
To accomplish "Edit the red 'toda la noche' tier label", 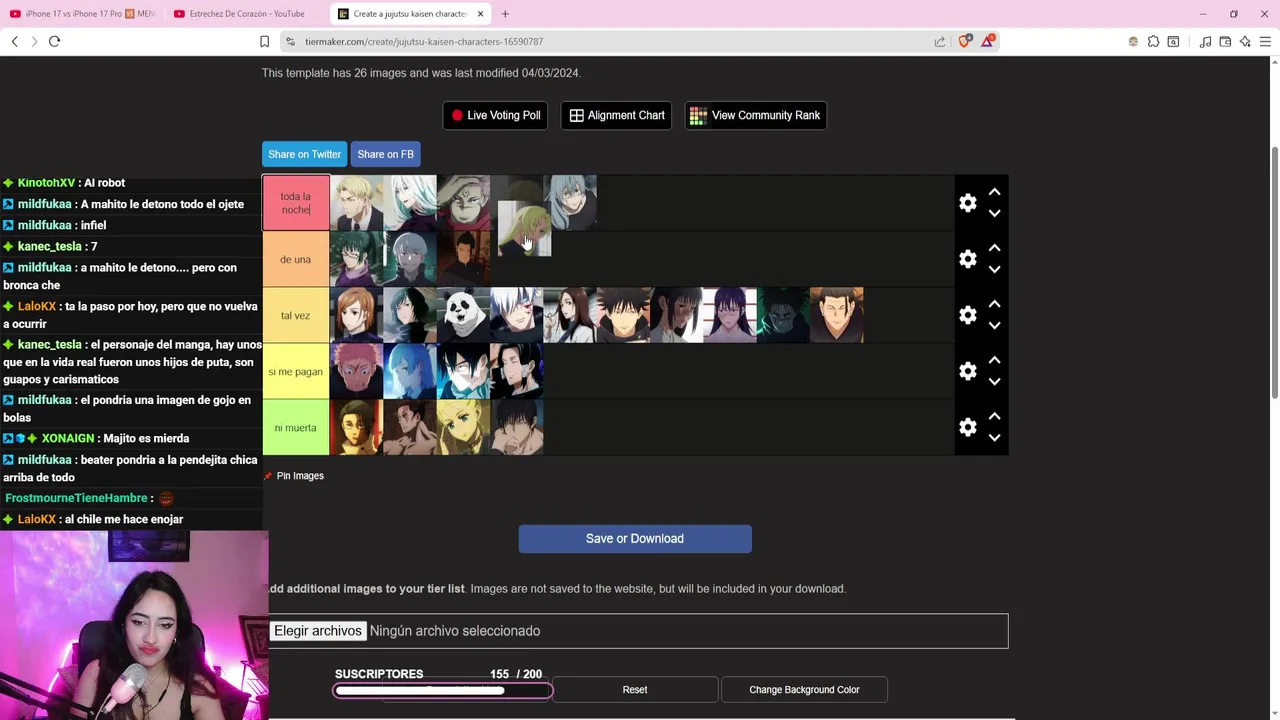I will 296,203.
